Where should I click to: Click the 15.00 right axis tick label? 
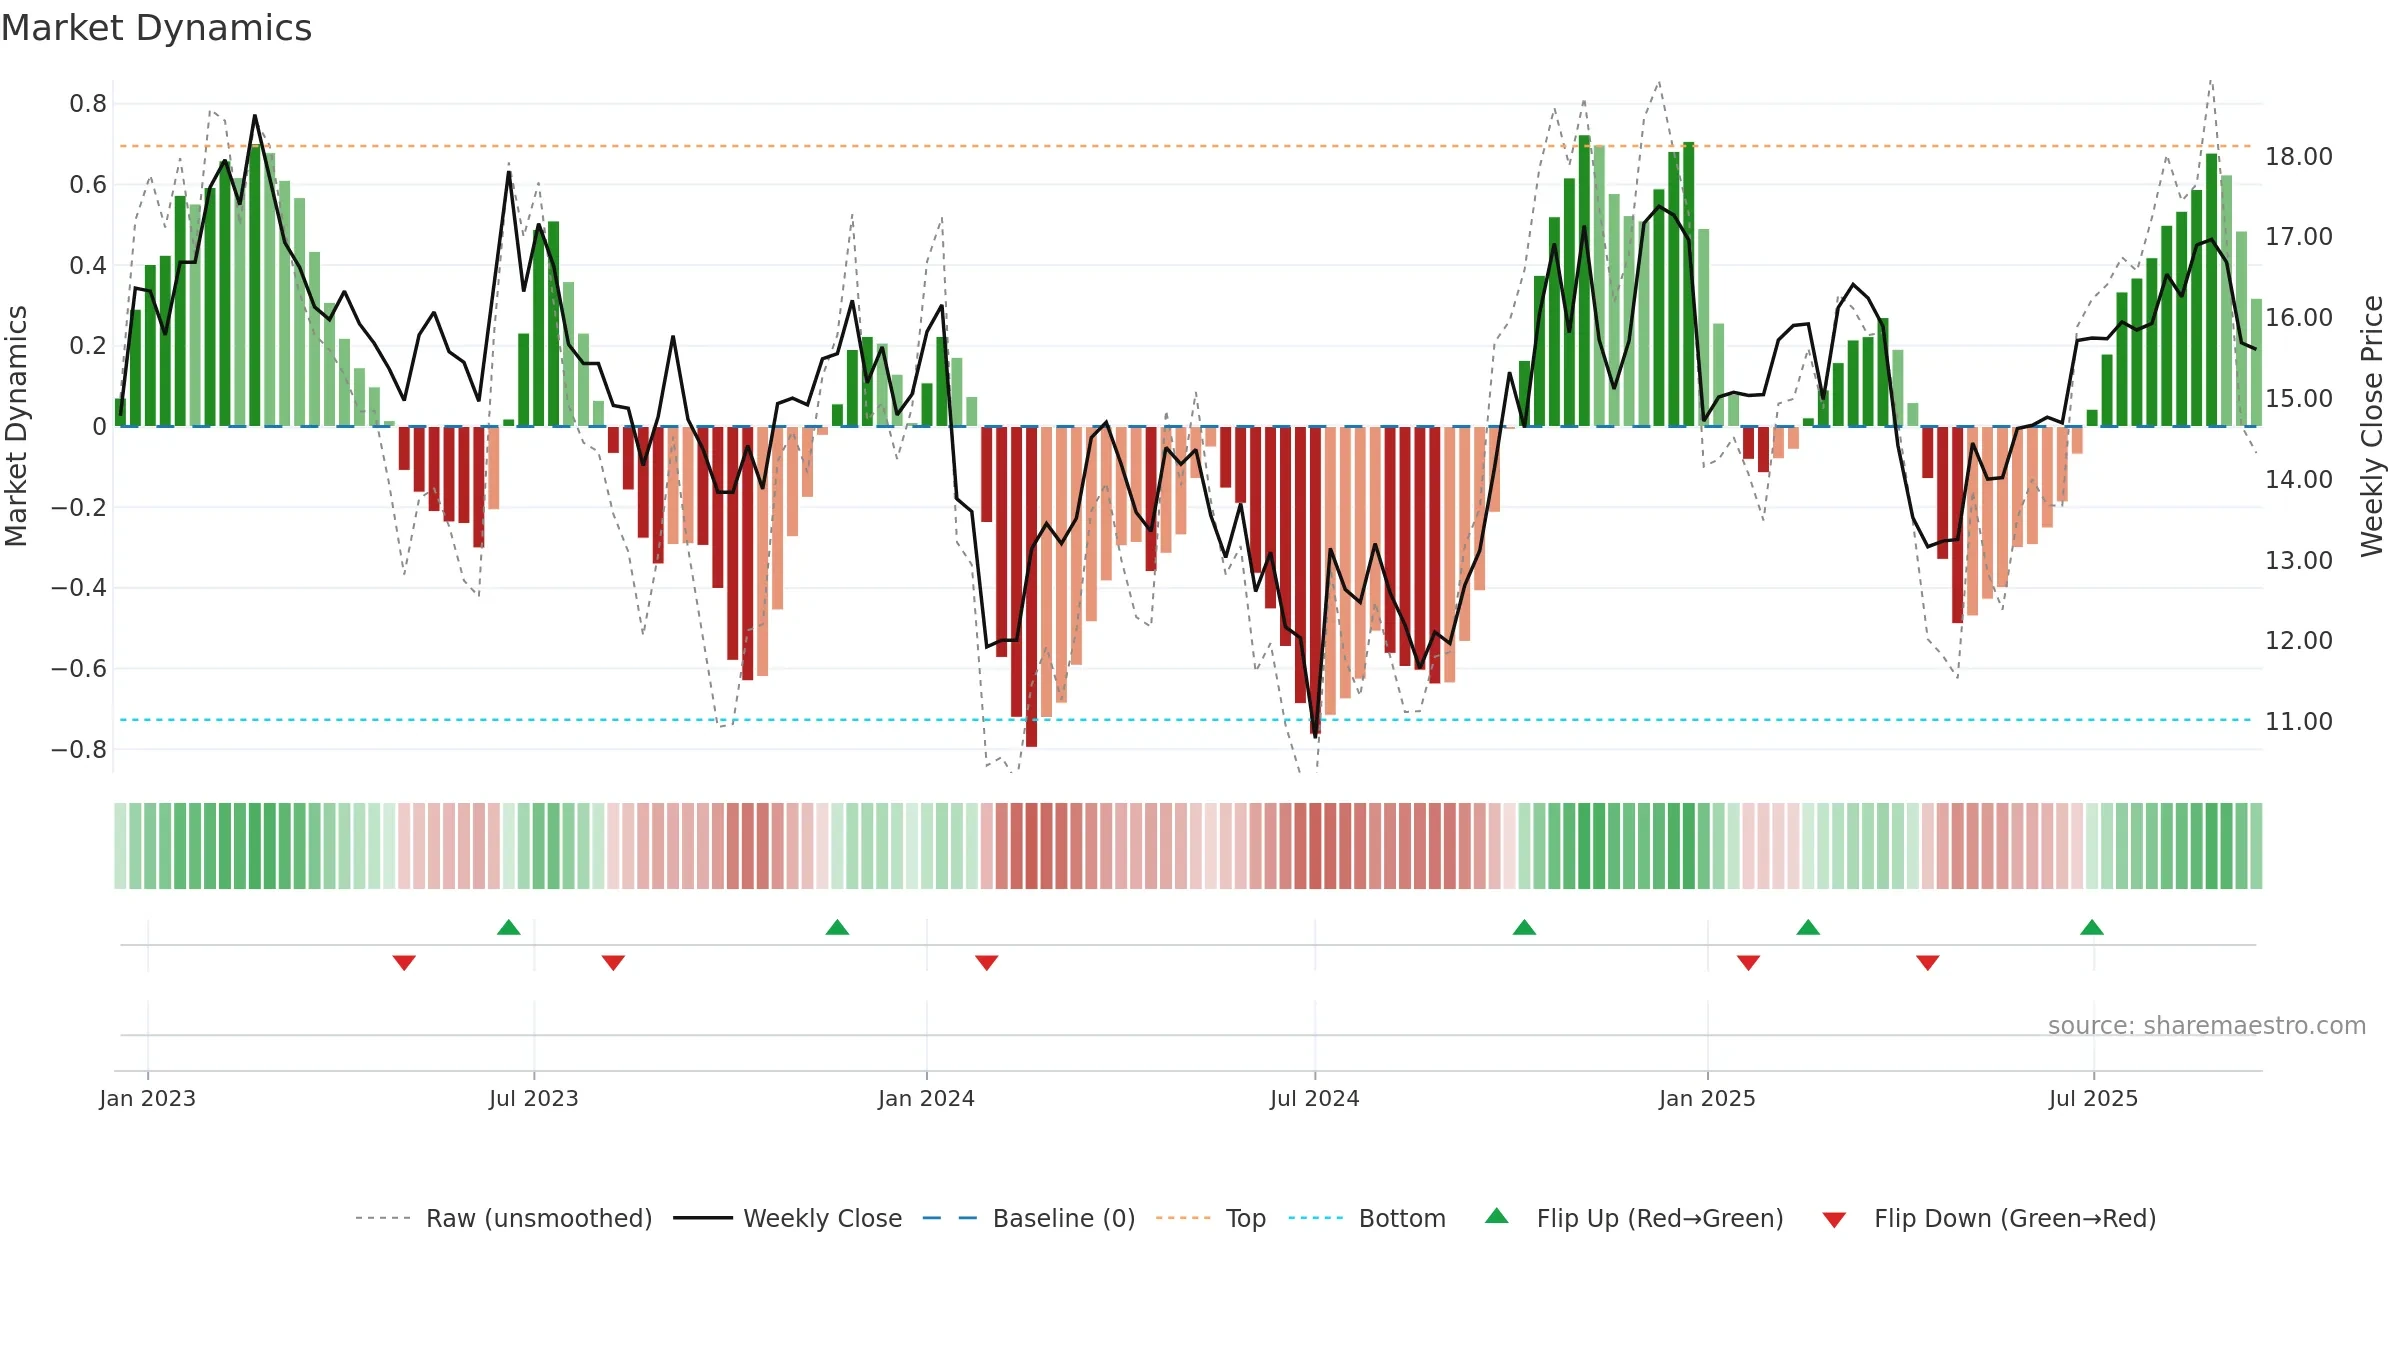2299,399
